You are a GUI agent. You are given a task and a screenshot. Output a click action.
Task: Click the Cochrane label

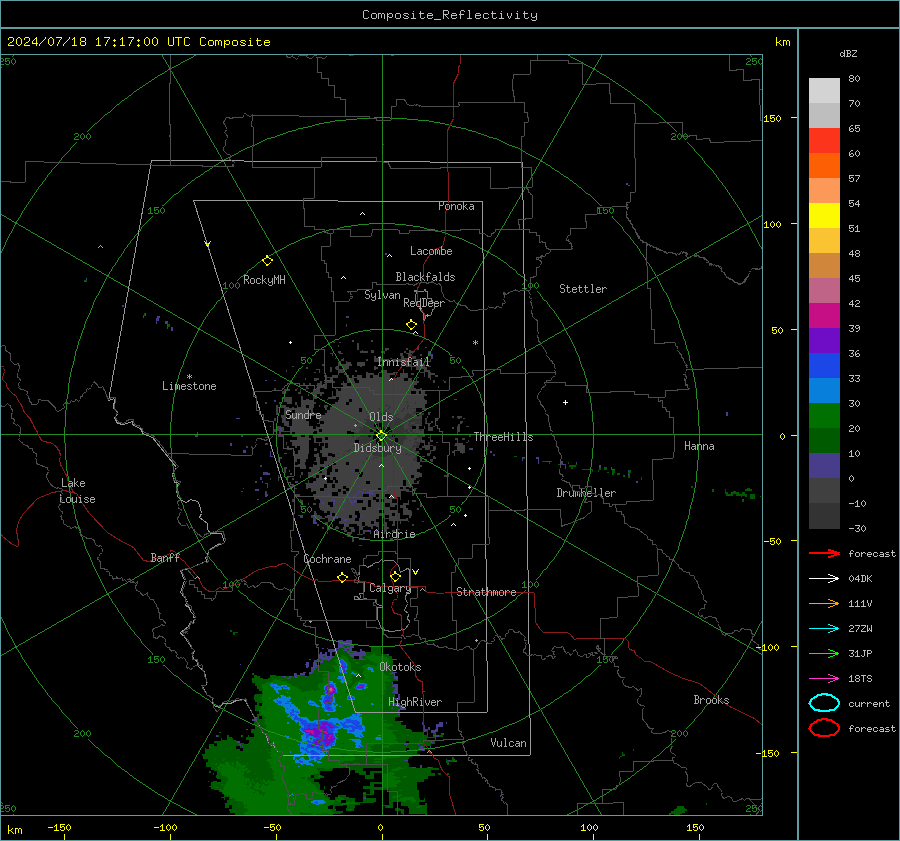[327, 559]
